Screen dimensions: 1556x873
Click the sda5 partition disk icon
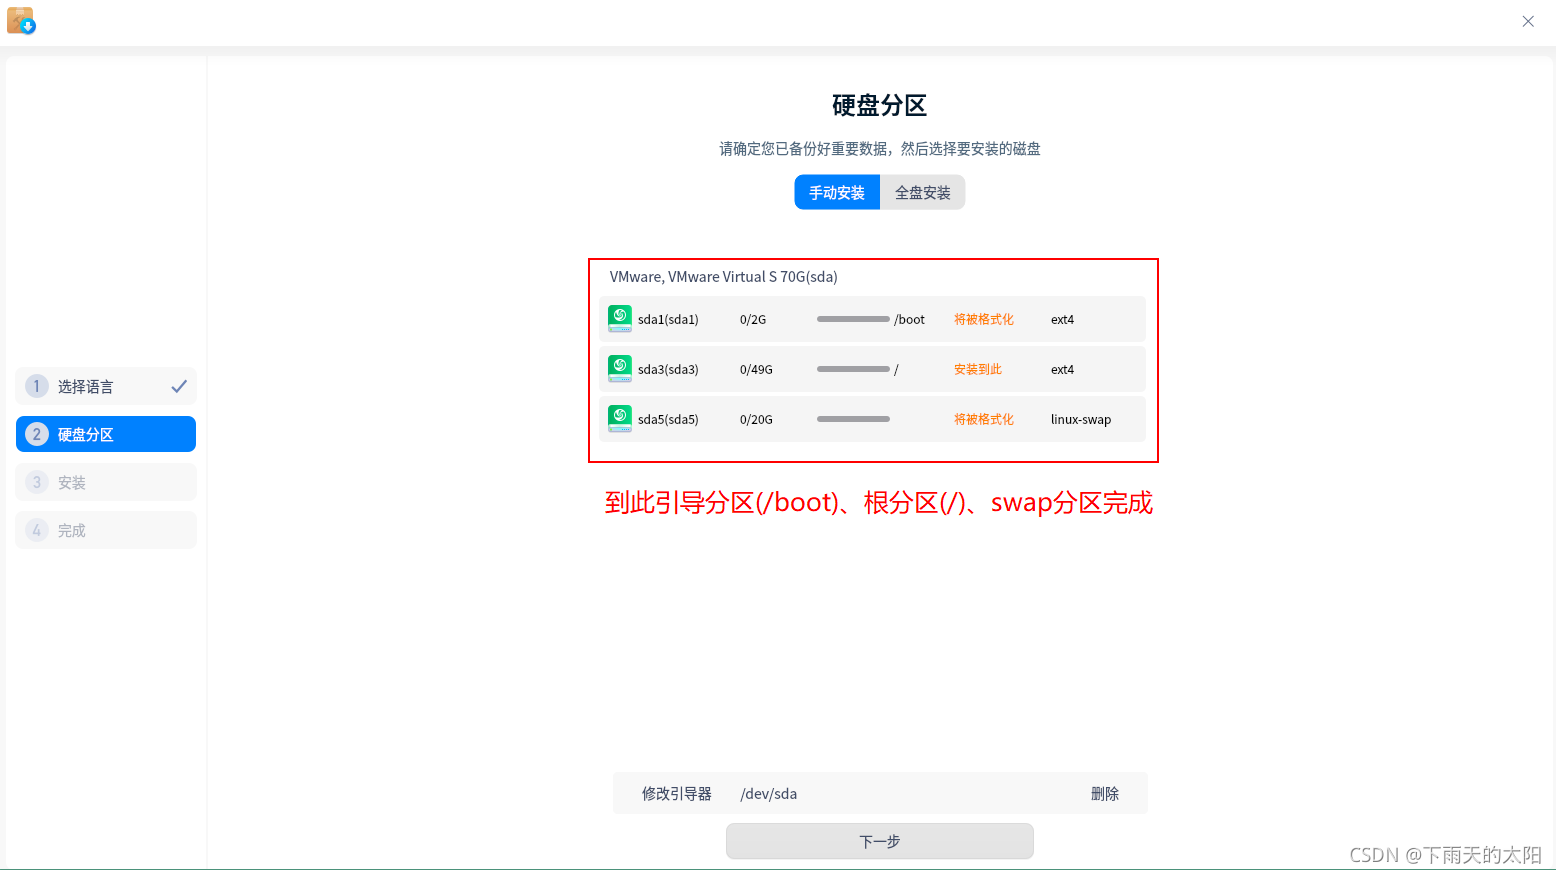pyautogui.click(x=620, y=418)
